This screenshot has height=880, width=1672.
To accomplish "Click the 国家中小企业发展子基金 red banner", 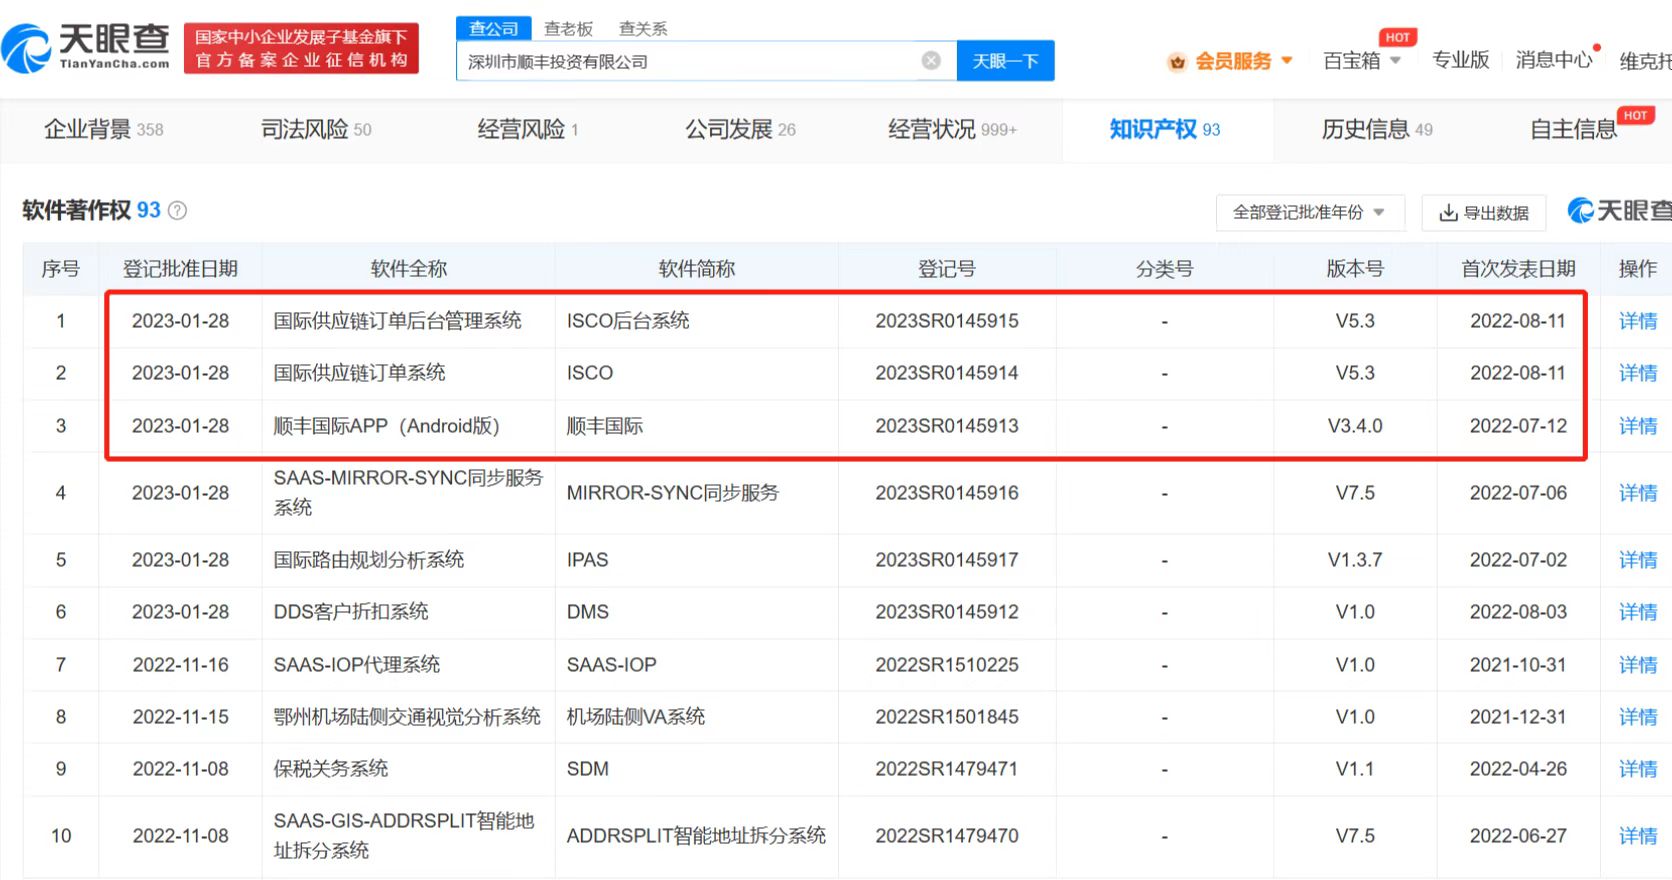I will click(301, 49).
